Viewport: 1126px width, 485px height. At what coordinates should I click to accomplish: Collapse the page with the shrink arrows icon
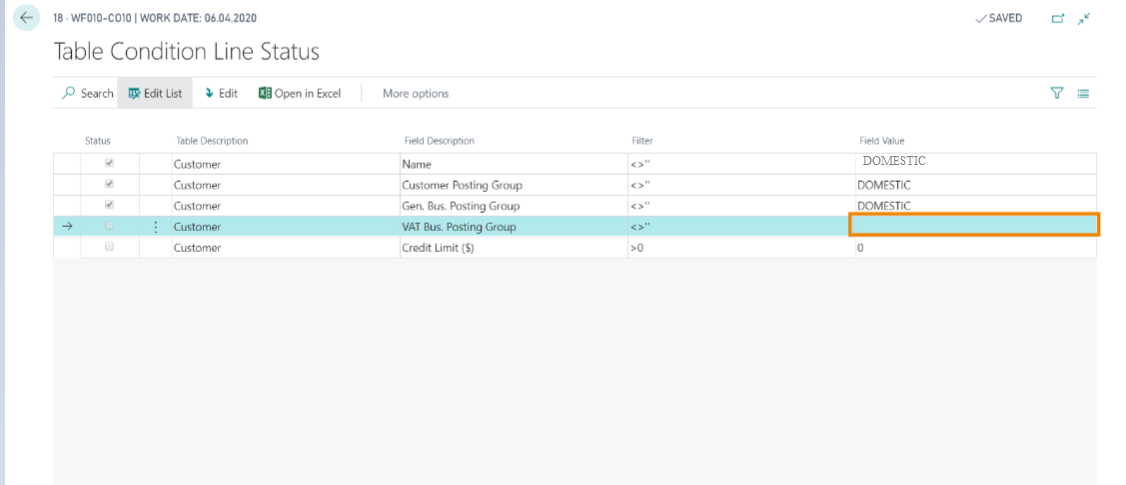[1083, 18]
